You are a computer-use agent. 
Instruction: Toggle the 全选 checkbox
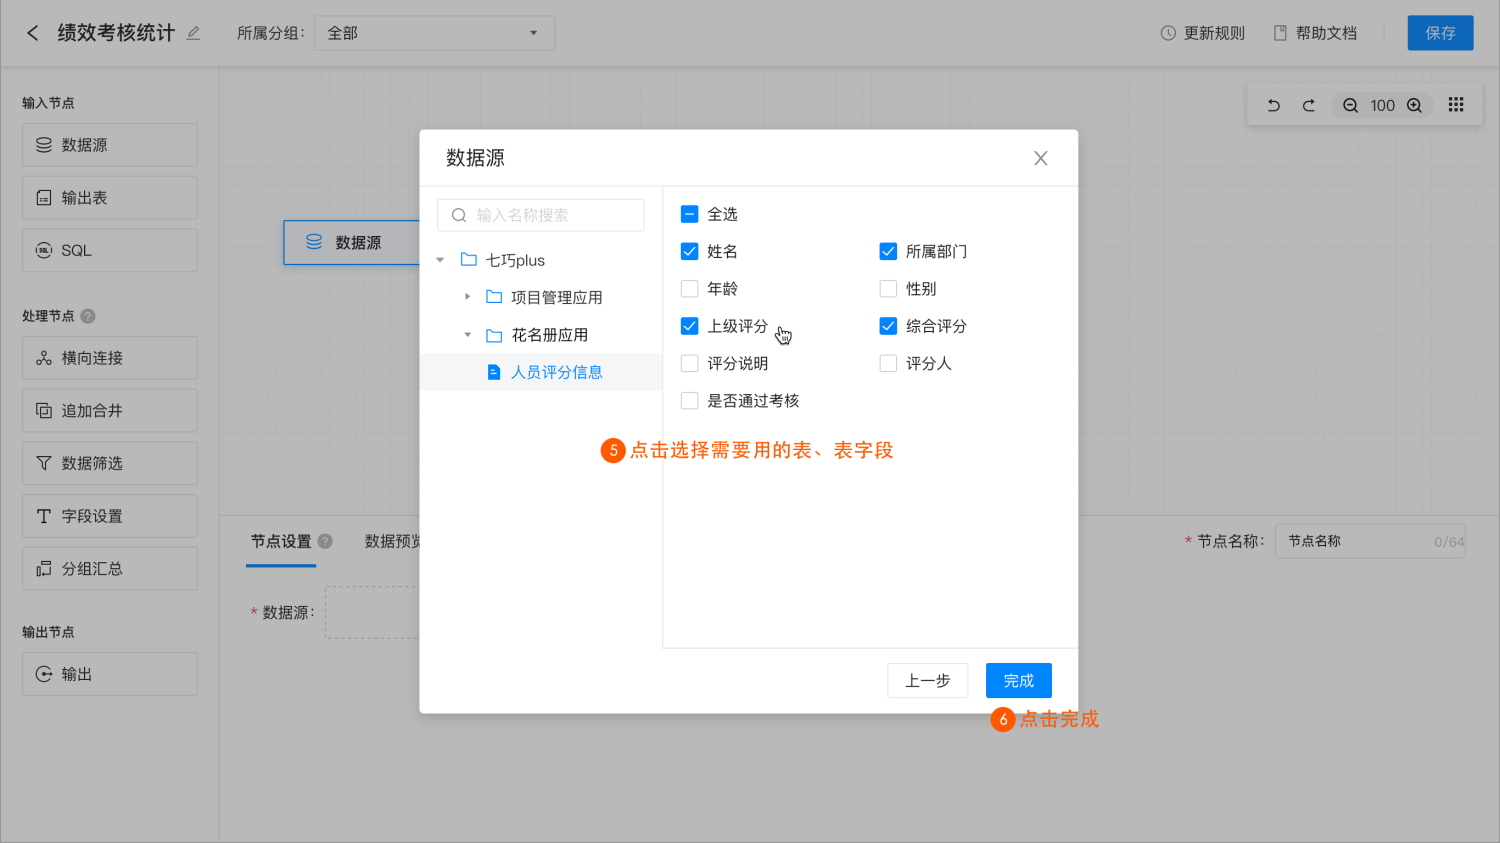point(689,214)
